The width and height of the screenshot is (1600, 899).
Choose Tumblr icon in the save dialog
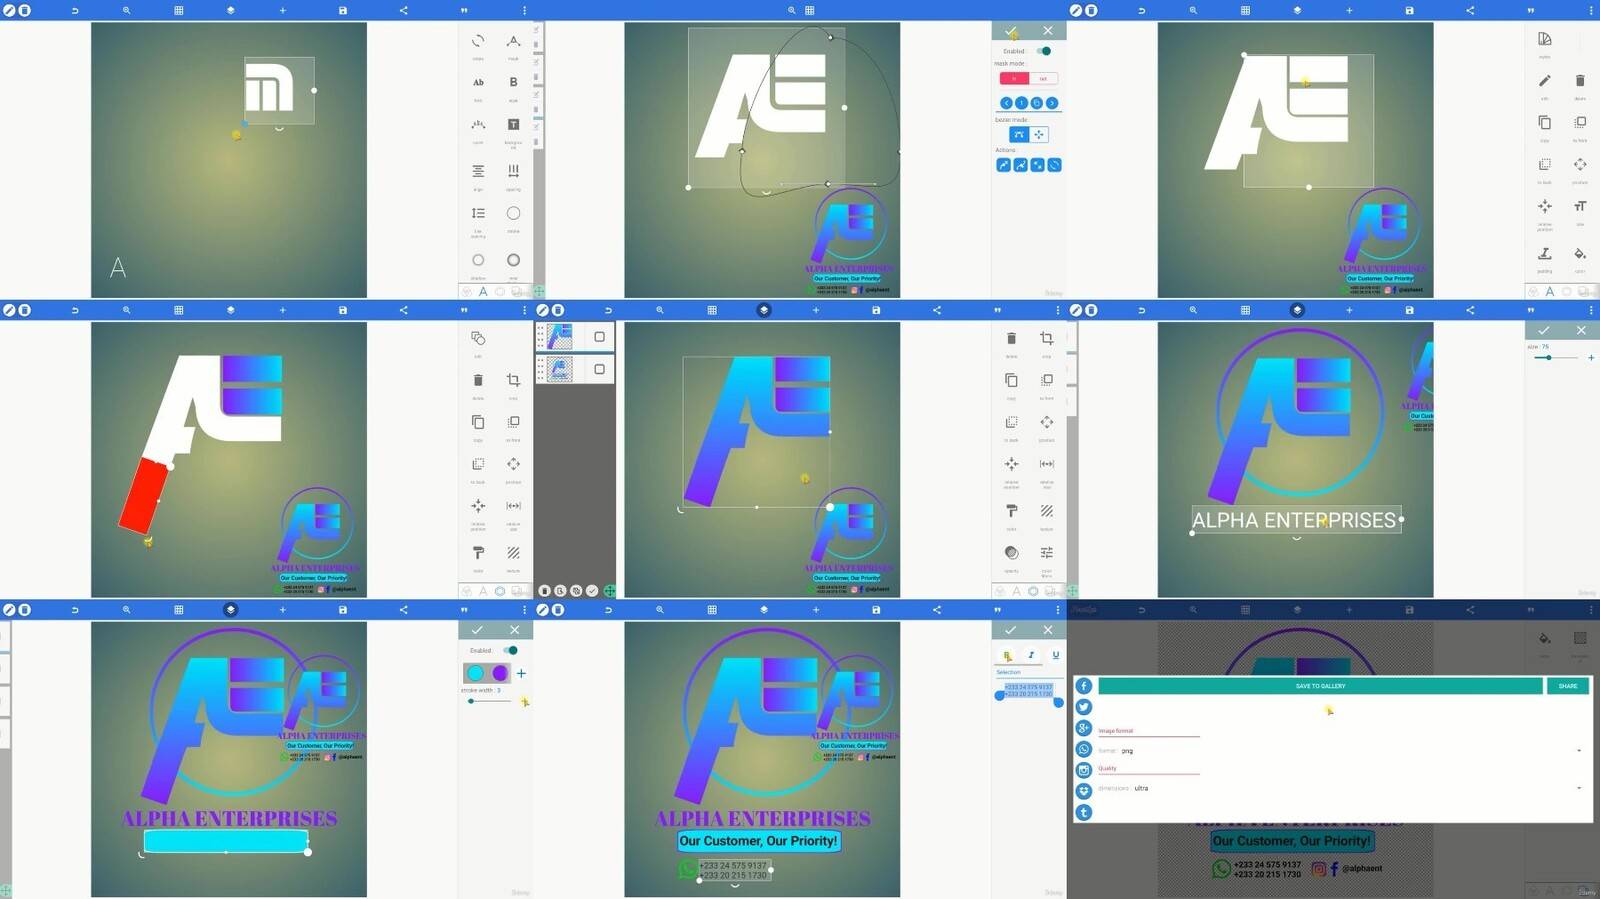[x=1083, y=812]
